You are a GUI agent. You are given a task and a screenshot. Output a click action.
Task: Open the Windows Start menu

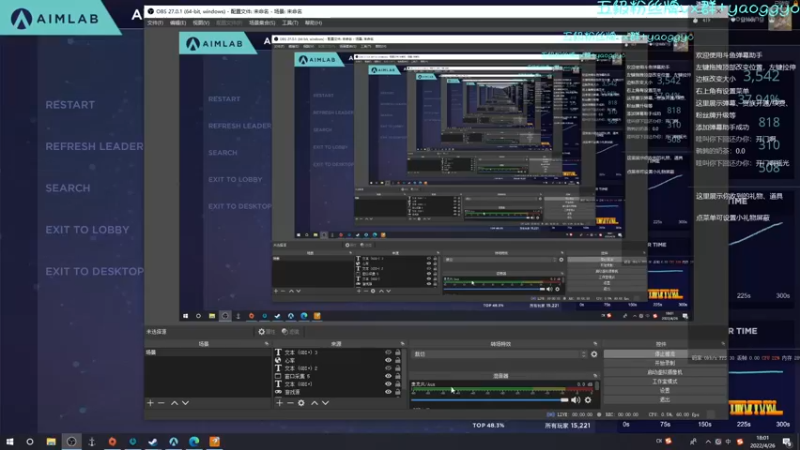pyautogui.click(x=10, y=442)
